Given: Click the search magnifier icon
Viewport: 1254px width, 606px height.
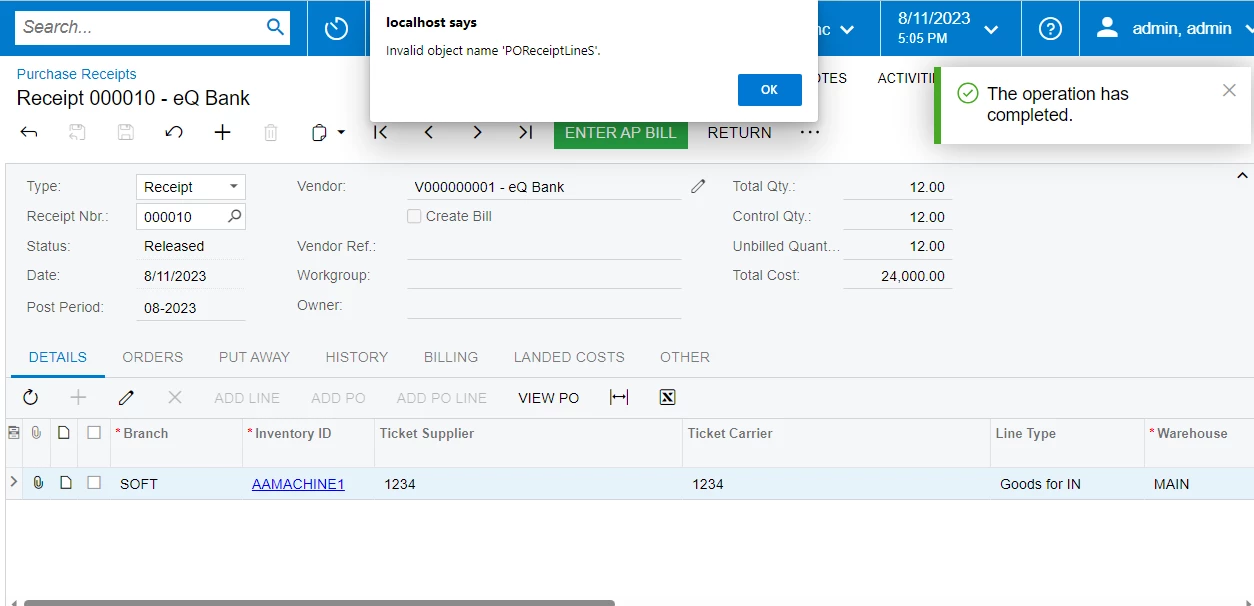Looking at the screenshot, I should (x=275, y=28).
